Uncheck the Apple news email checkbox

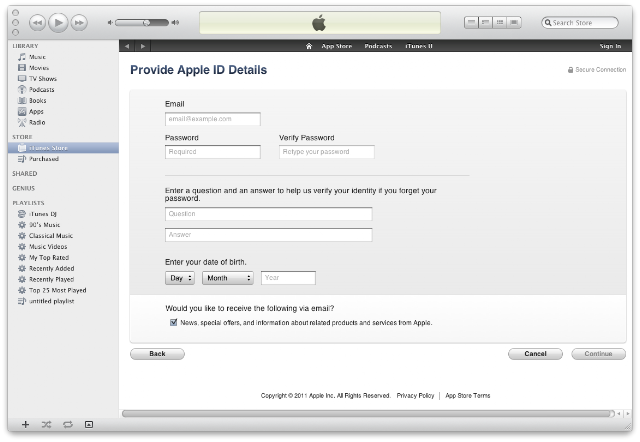coord(173,322)
